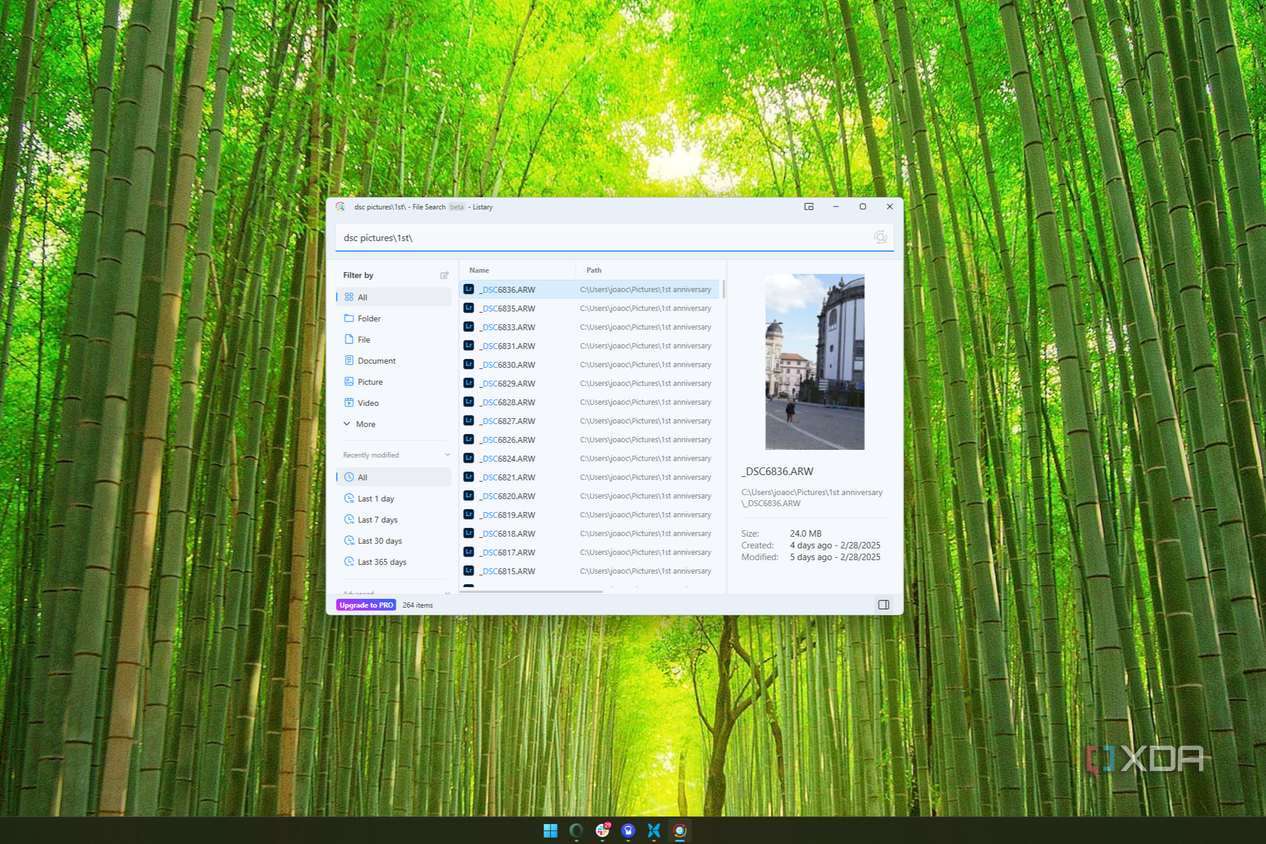
Task: Filter results by Picture
Action: pos(394,381)
